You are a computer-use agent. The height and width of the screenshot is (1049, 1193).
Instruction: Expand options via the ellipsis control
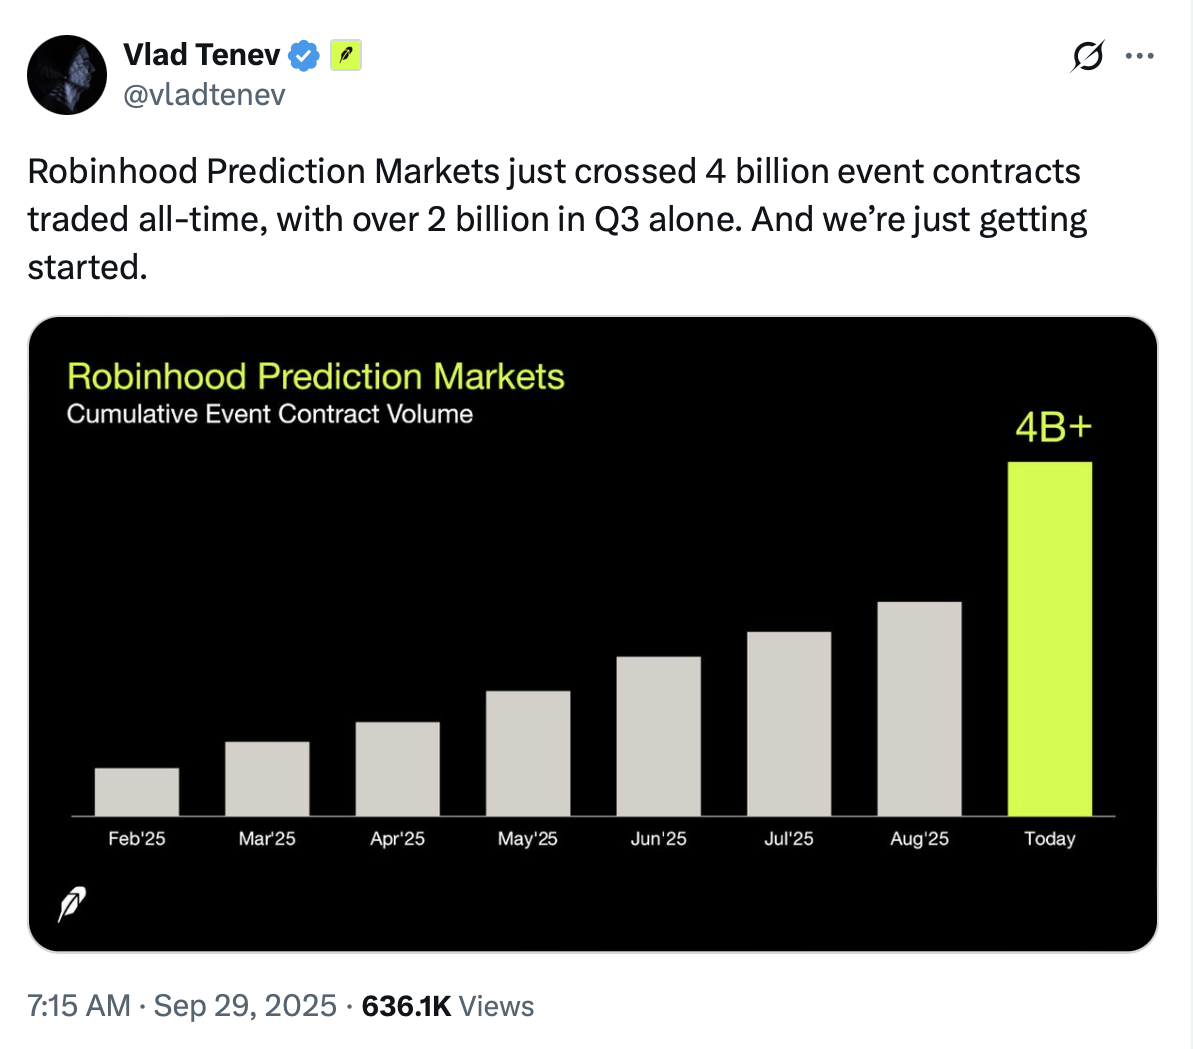tap(1140, 56)
